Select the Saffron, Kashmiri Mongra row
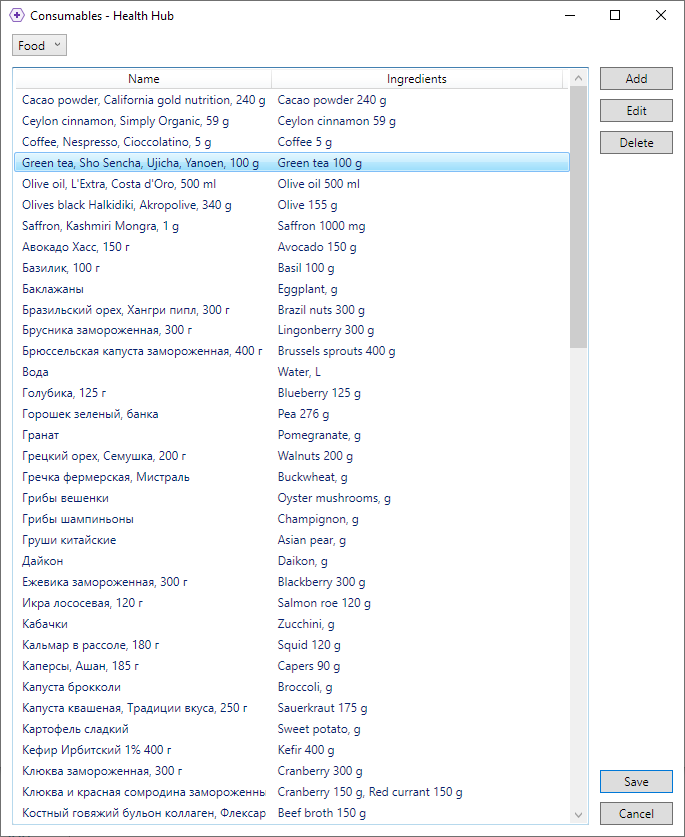 100,226
